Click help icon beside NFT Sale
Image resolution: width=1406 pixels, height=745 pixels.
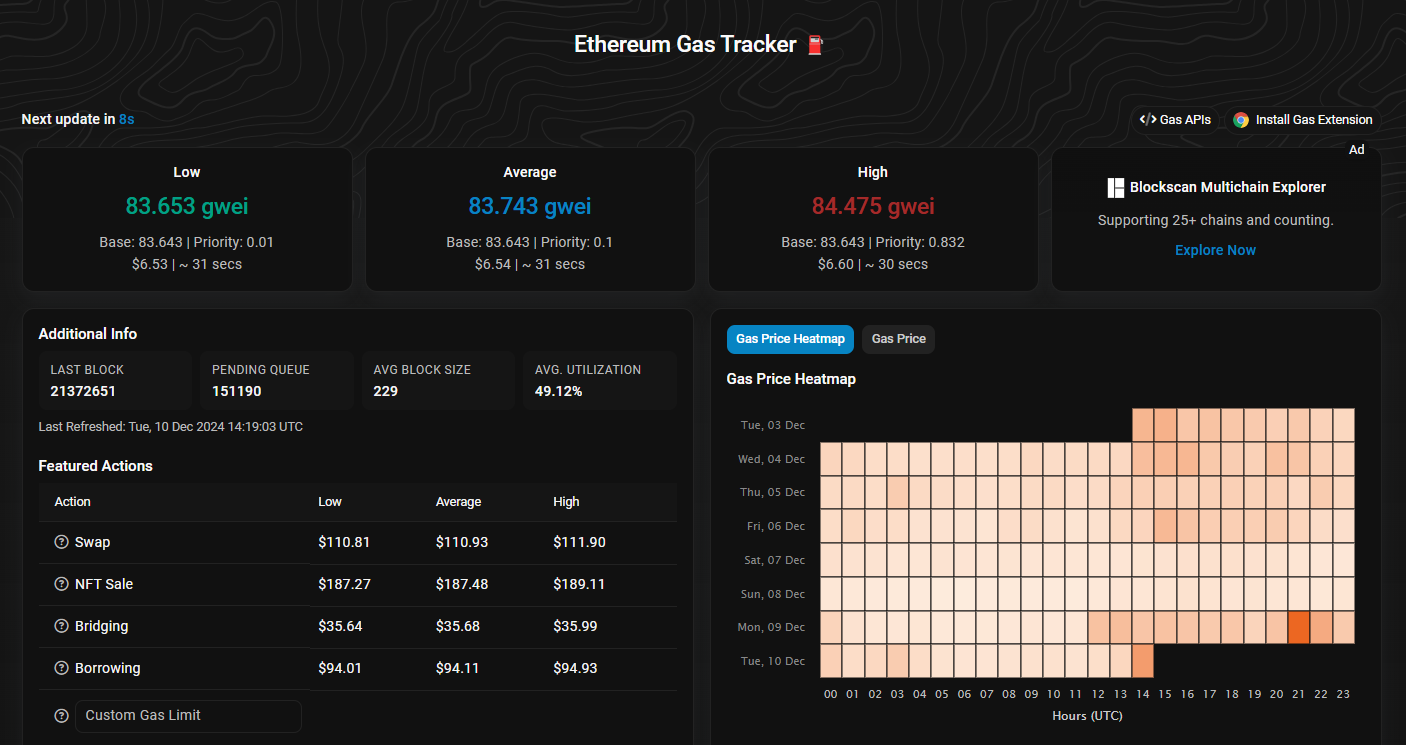tap(61, 584)
